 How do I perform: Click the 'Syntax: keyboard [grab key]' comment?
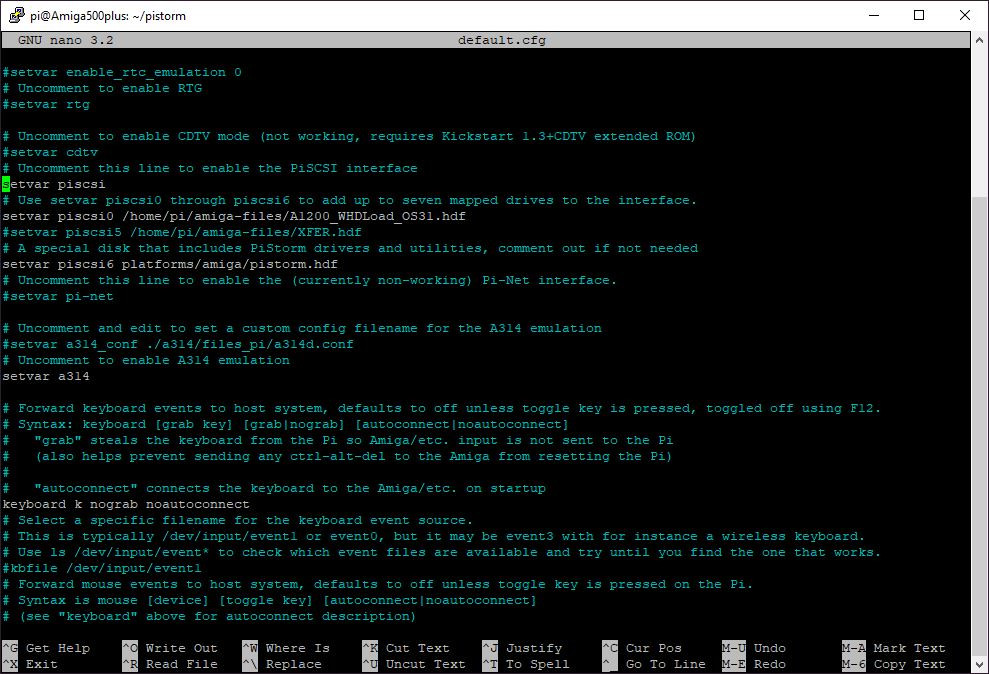pyautogui.click(x=286, y=424)
